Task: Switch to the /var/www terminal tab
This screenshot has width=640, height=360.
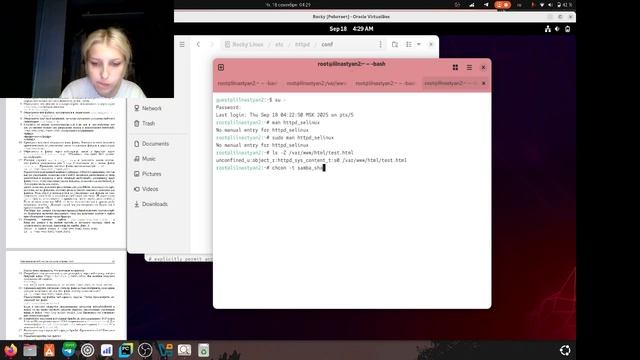Action: [x=316, y=83]
